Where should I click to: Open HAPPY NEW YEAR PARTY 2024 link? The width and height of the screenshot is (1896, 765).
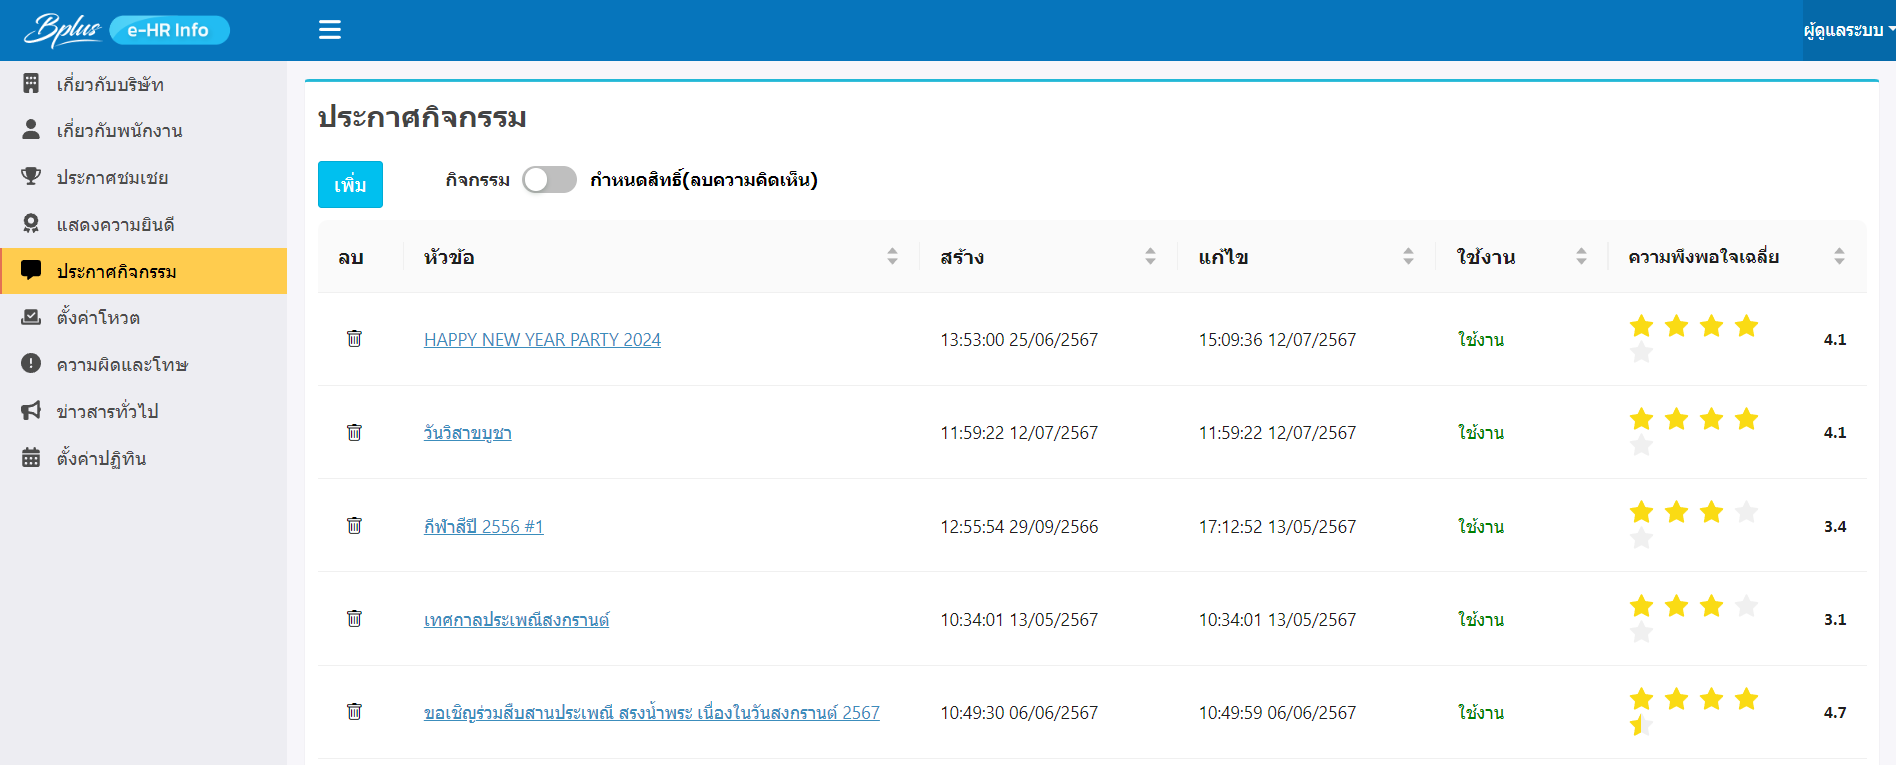(542, 339)
